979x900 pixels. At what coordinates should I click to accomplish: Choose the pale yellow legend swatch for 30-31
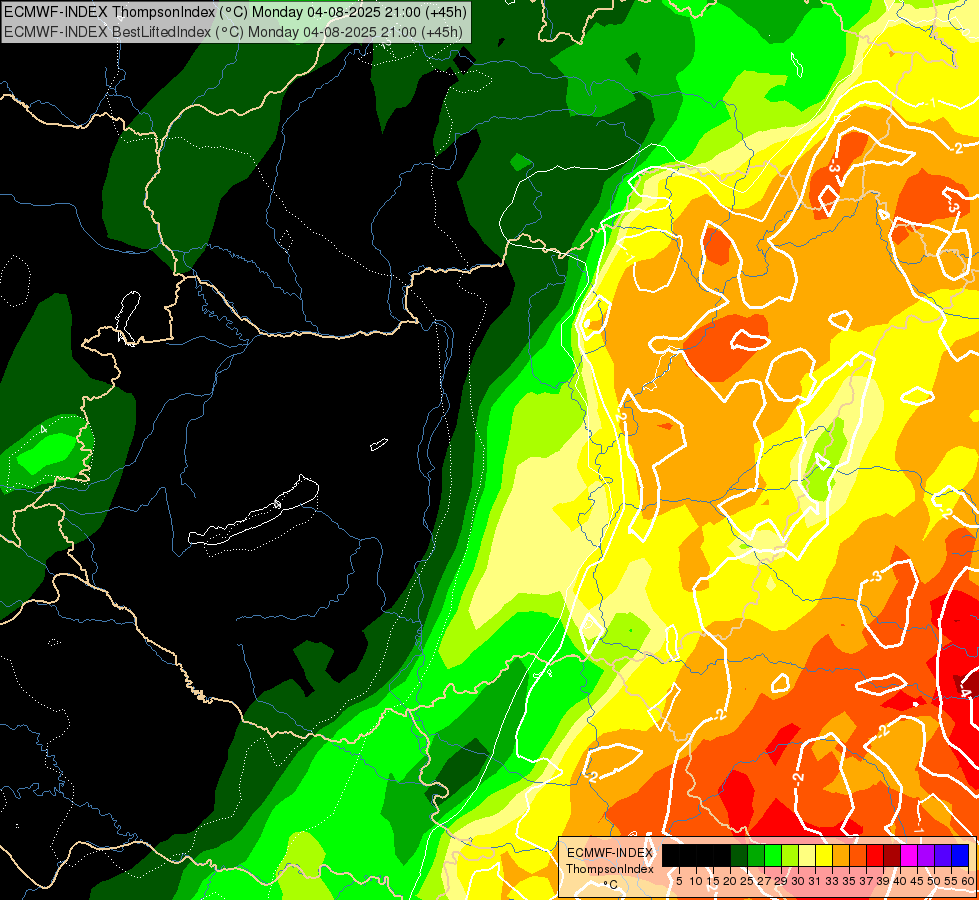807,855
